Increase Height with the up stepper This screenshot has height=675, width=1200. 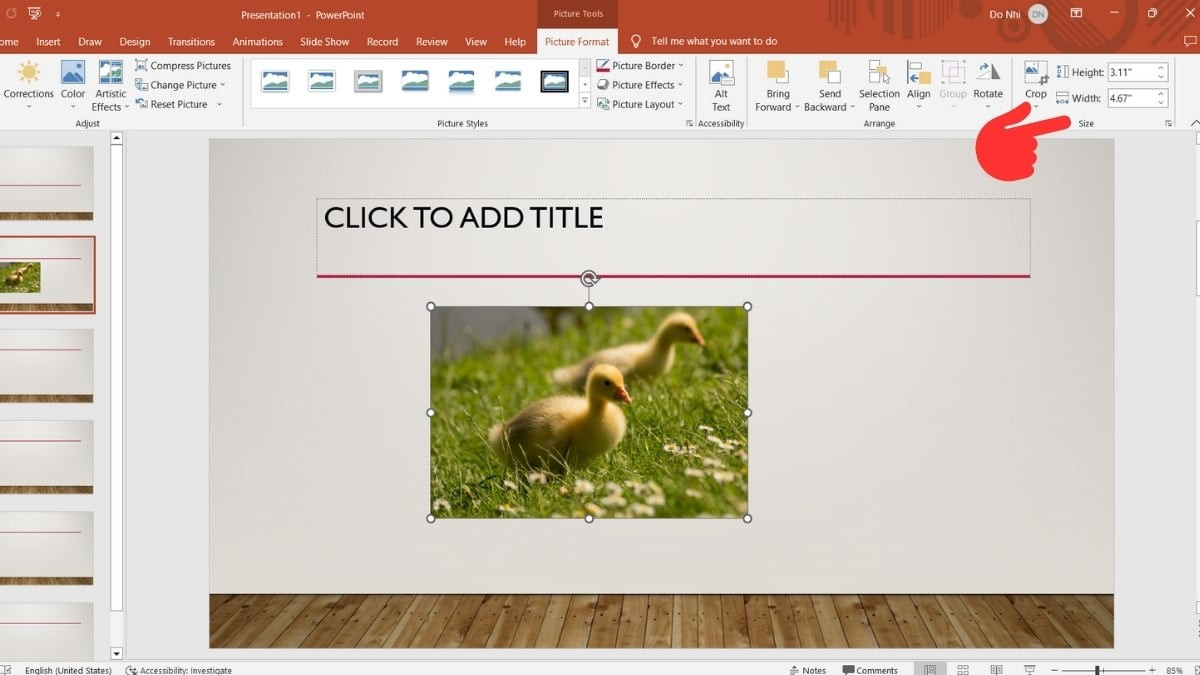1161,68
